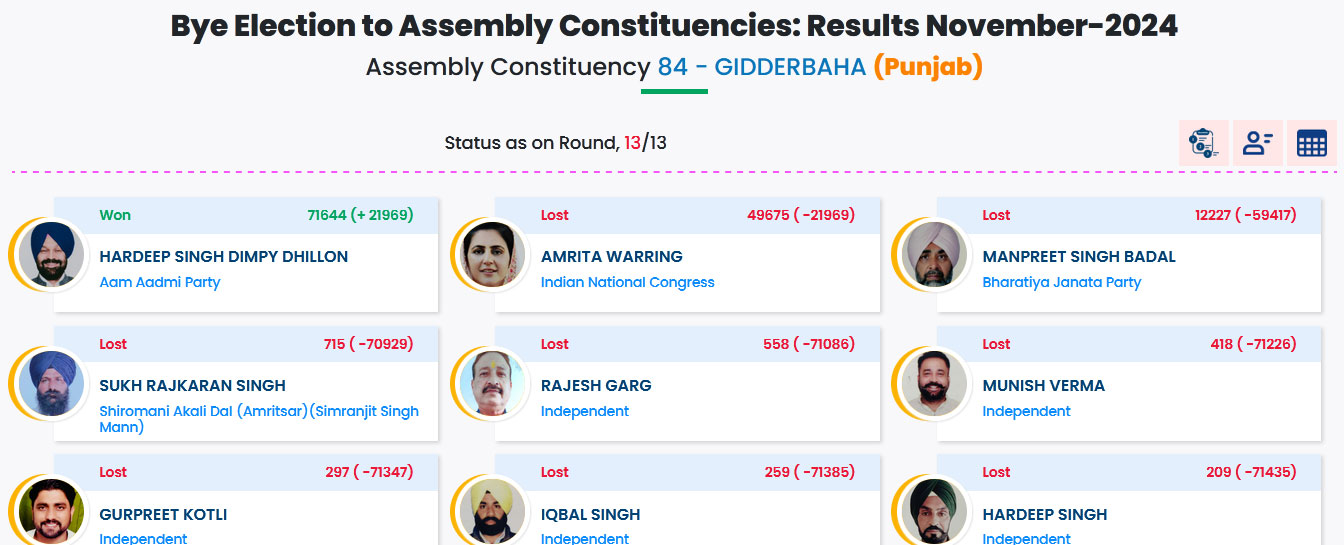Open the round-wise clipboard results icon

pos(1203,143)
